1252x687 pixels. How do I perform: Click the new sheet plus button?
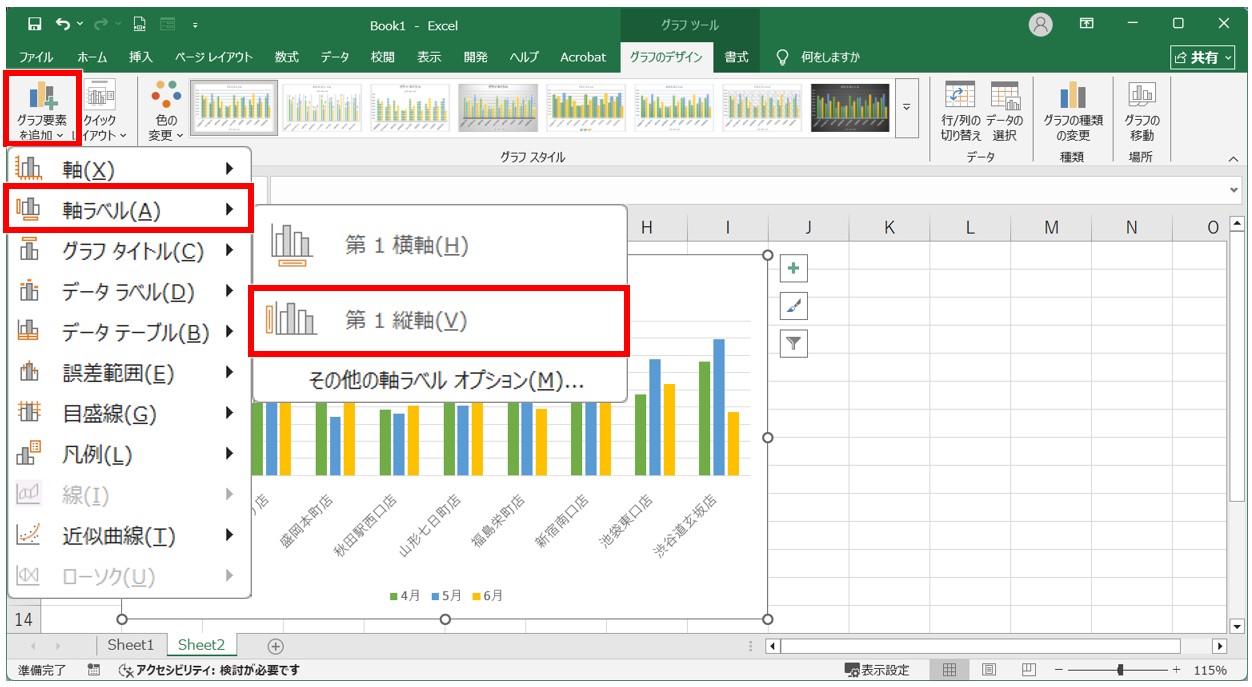click(276, 646)
